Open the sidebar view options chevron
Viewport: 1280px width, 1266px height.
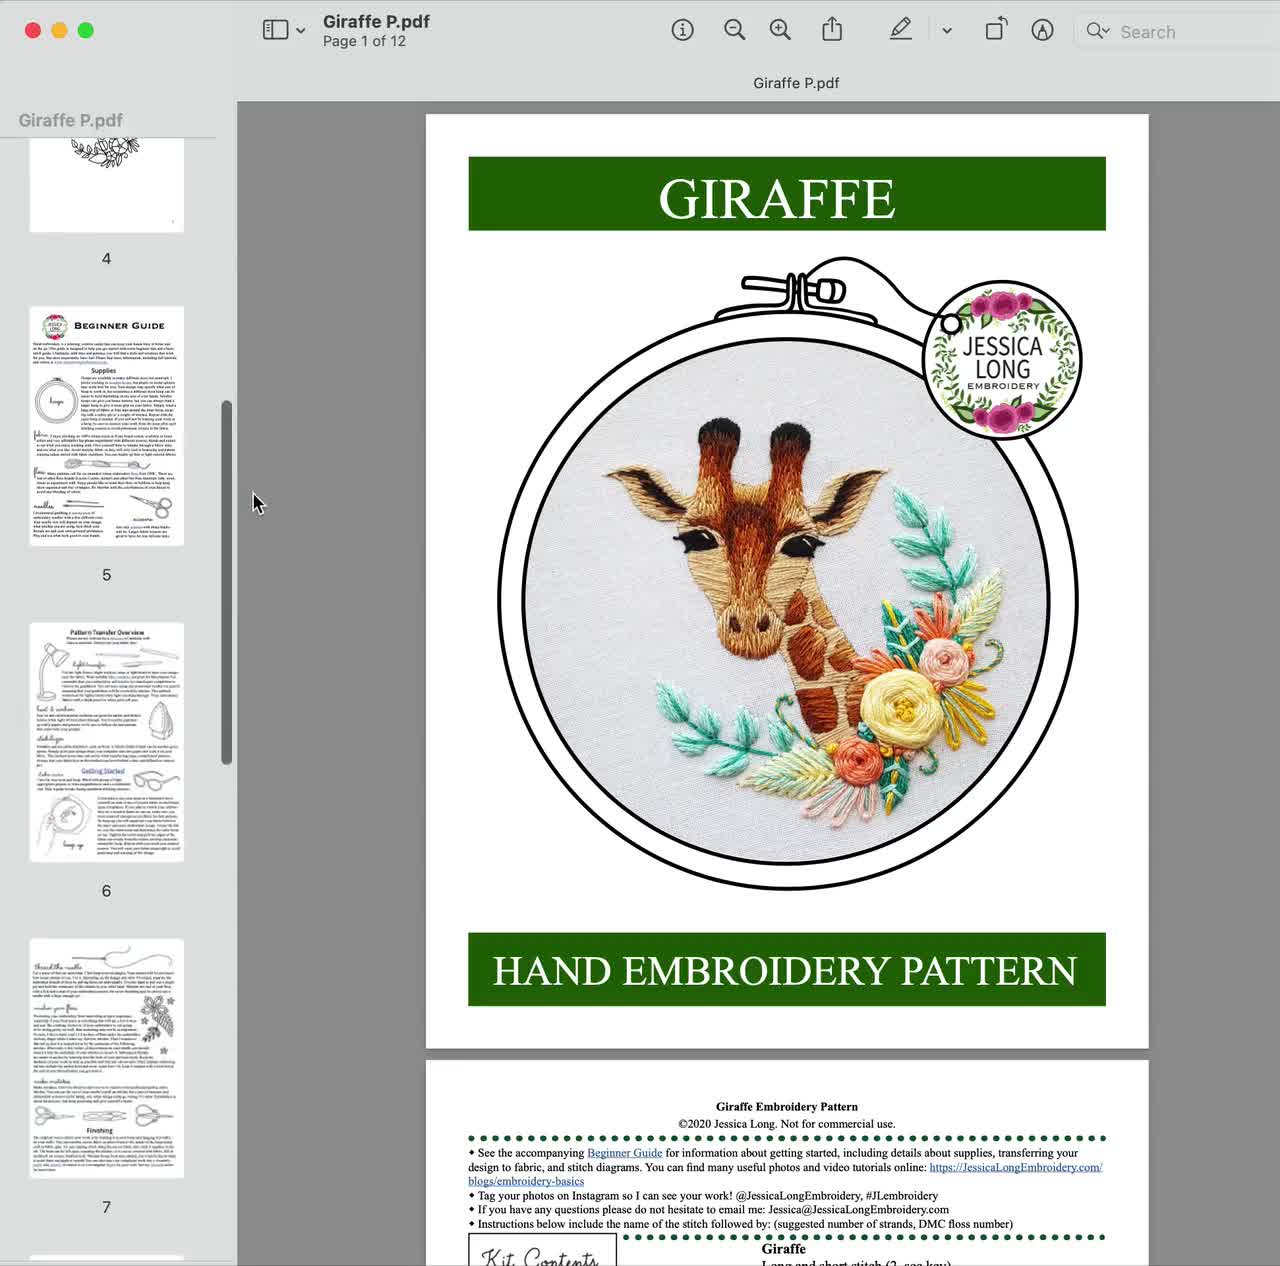coord(300,31)
